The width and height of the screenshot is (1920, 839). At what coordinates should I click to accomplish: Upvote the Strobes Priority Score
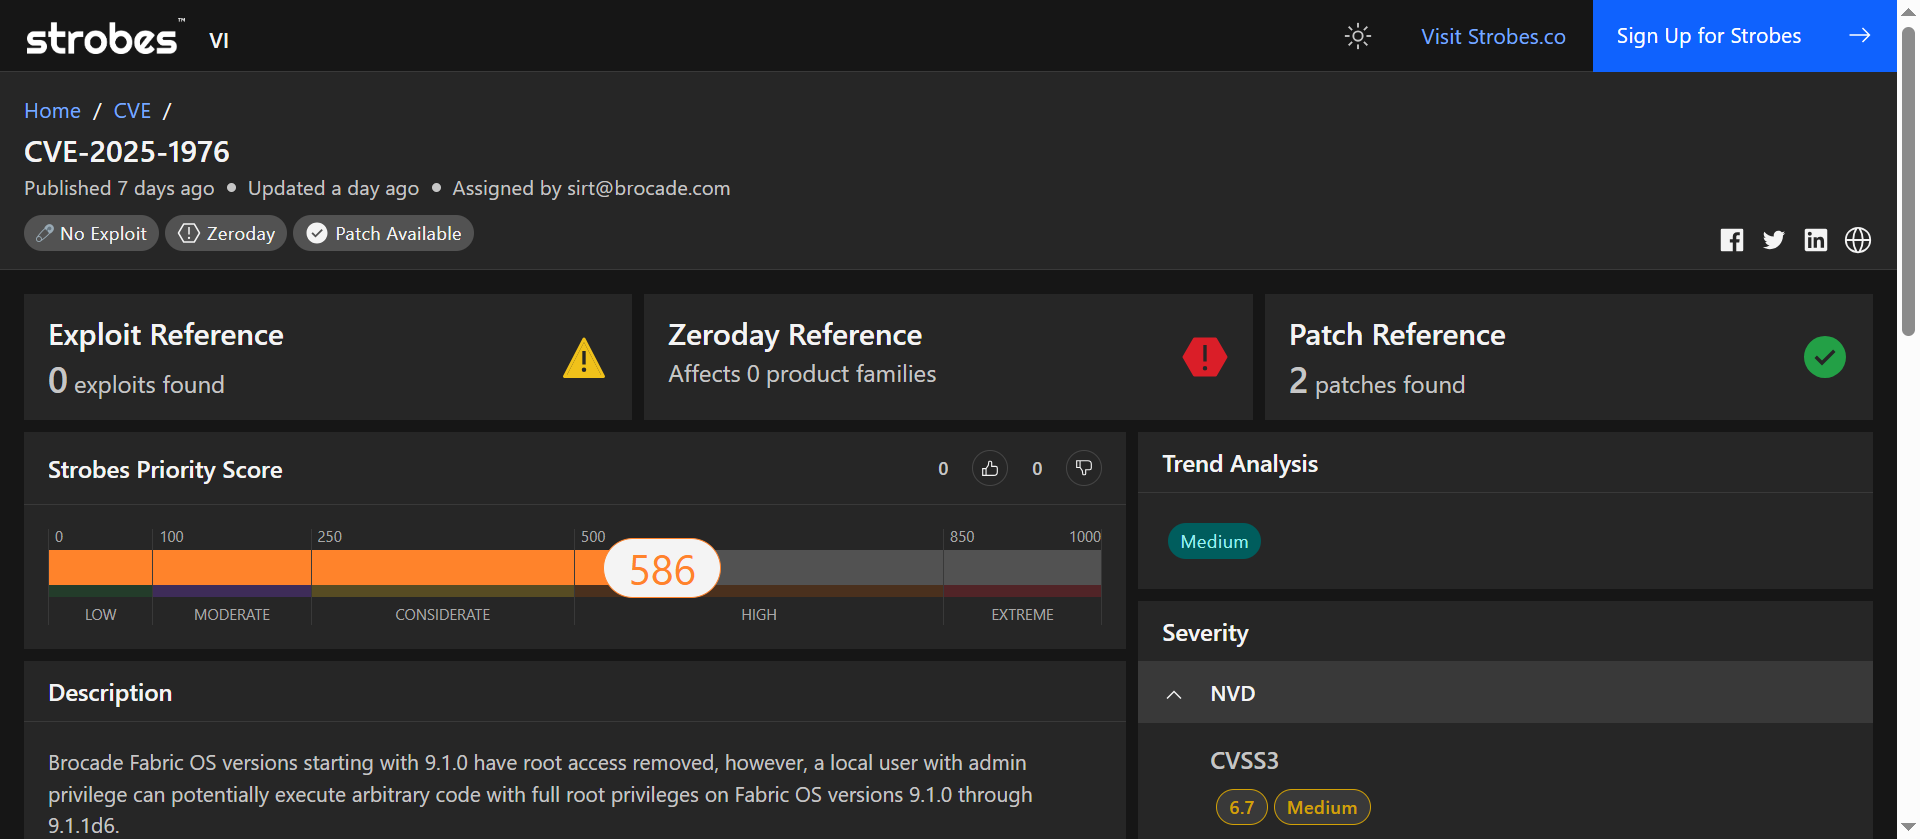pyautogui.click(x=990, y=468)
